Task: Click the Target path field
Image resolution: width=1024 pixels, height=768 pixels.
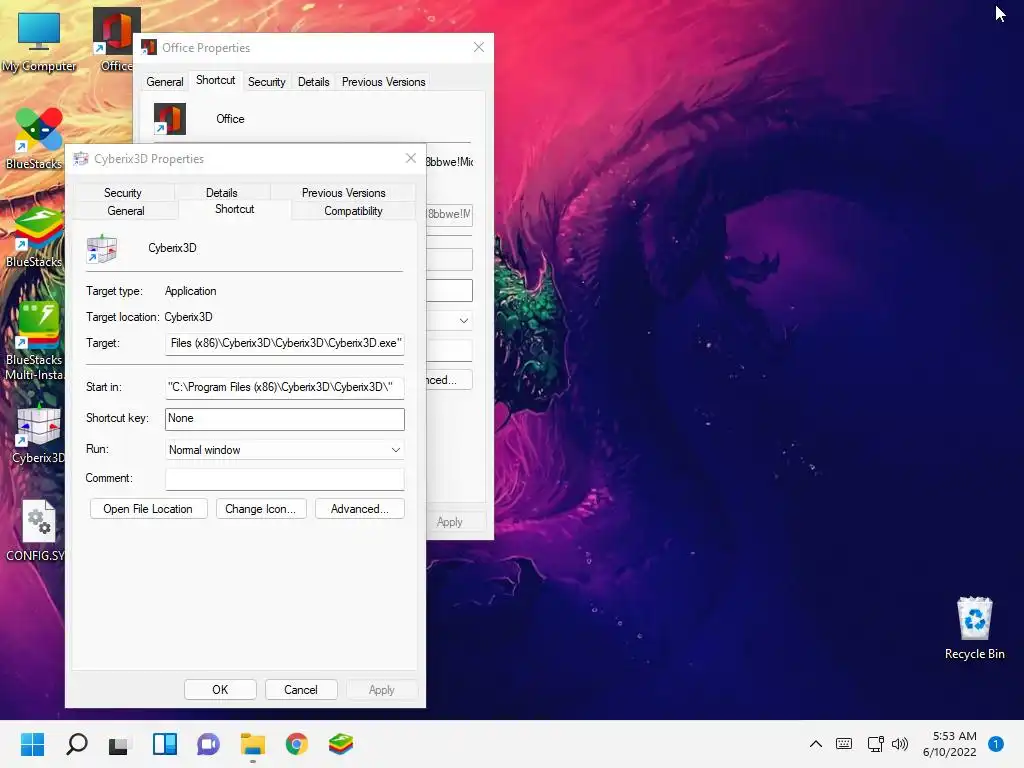Action: (x=285, y=344)
